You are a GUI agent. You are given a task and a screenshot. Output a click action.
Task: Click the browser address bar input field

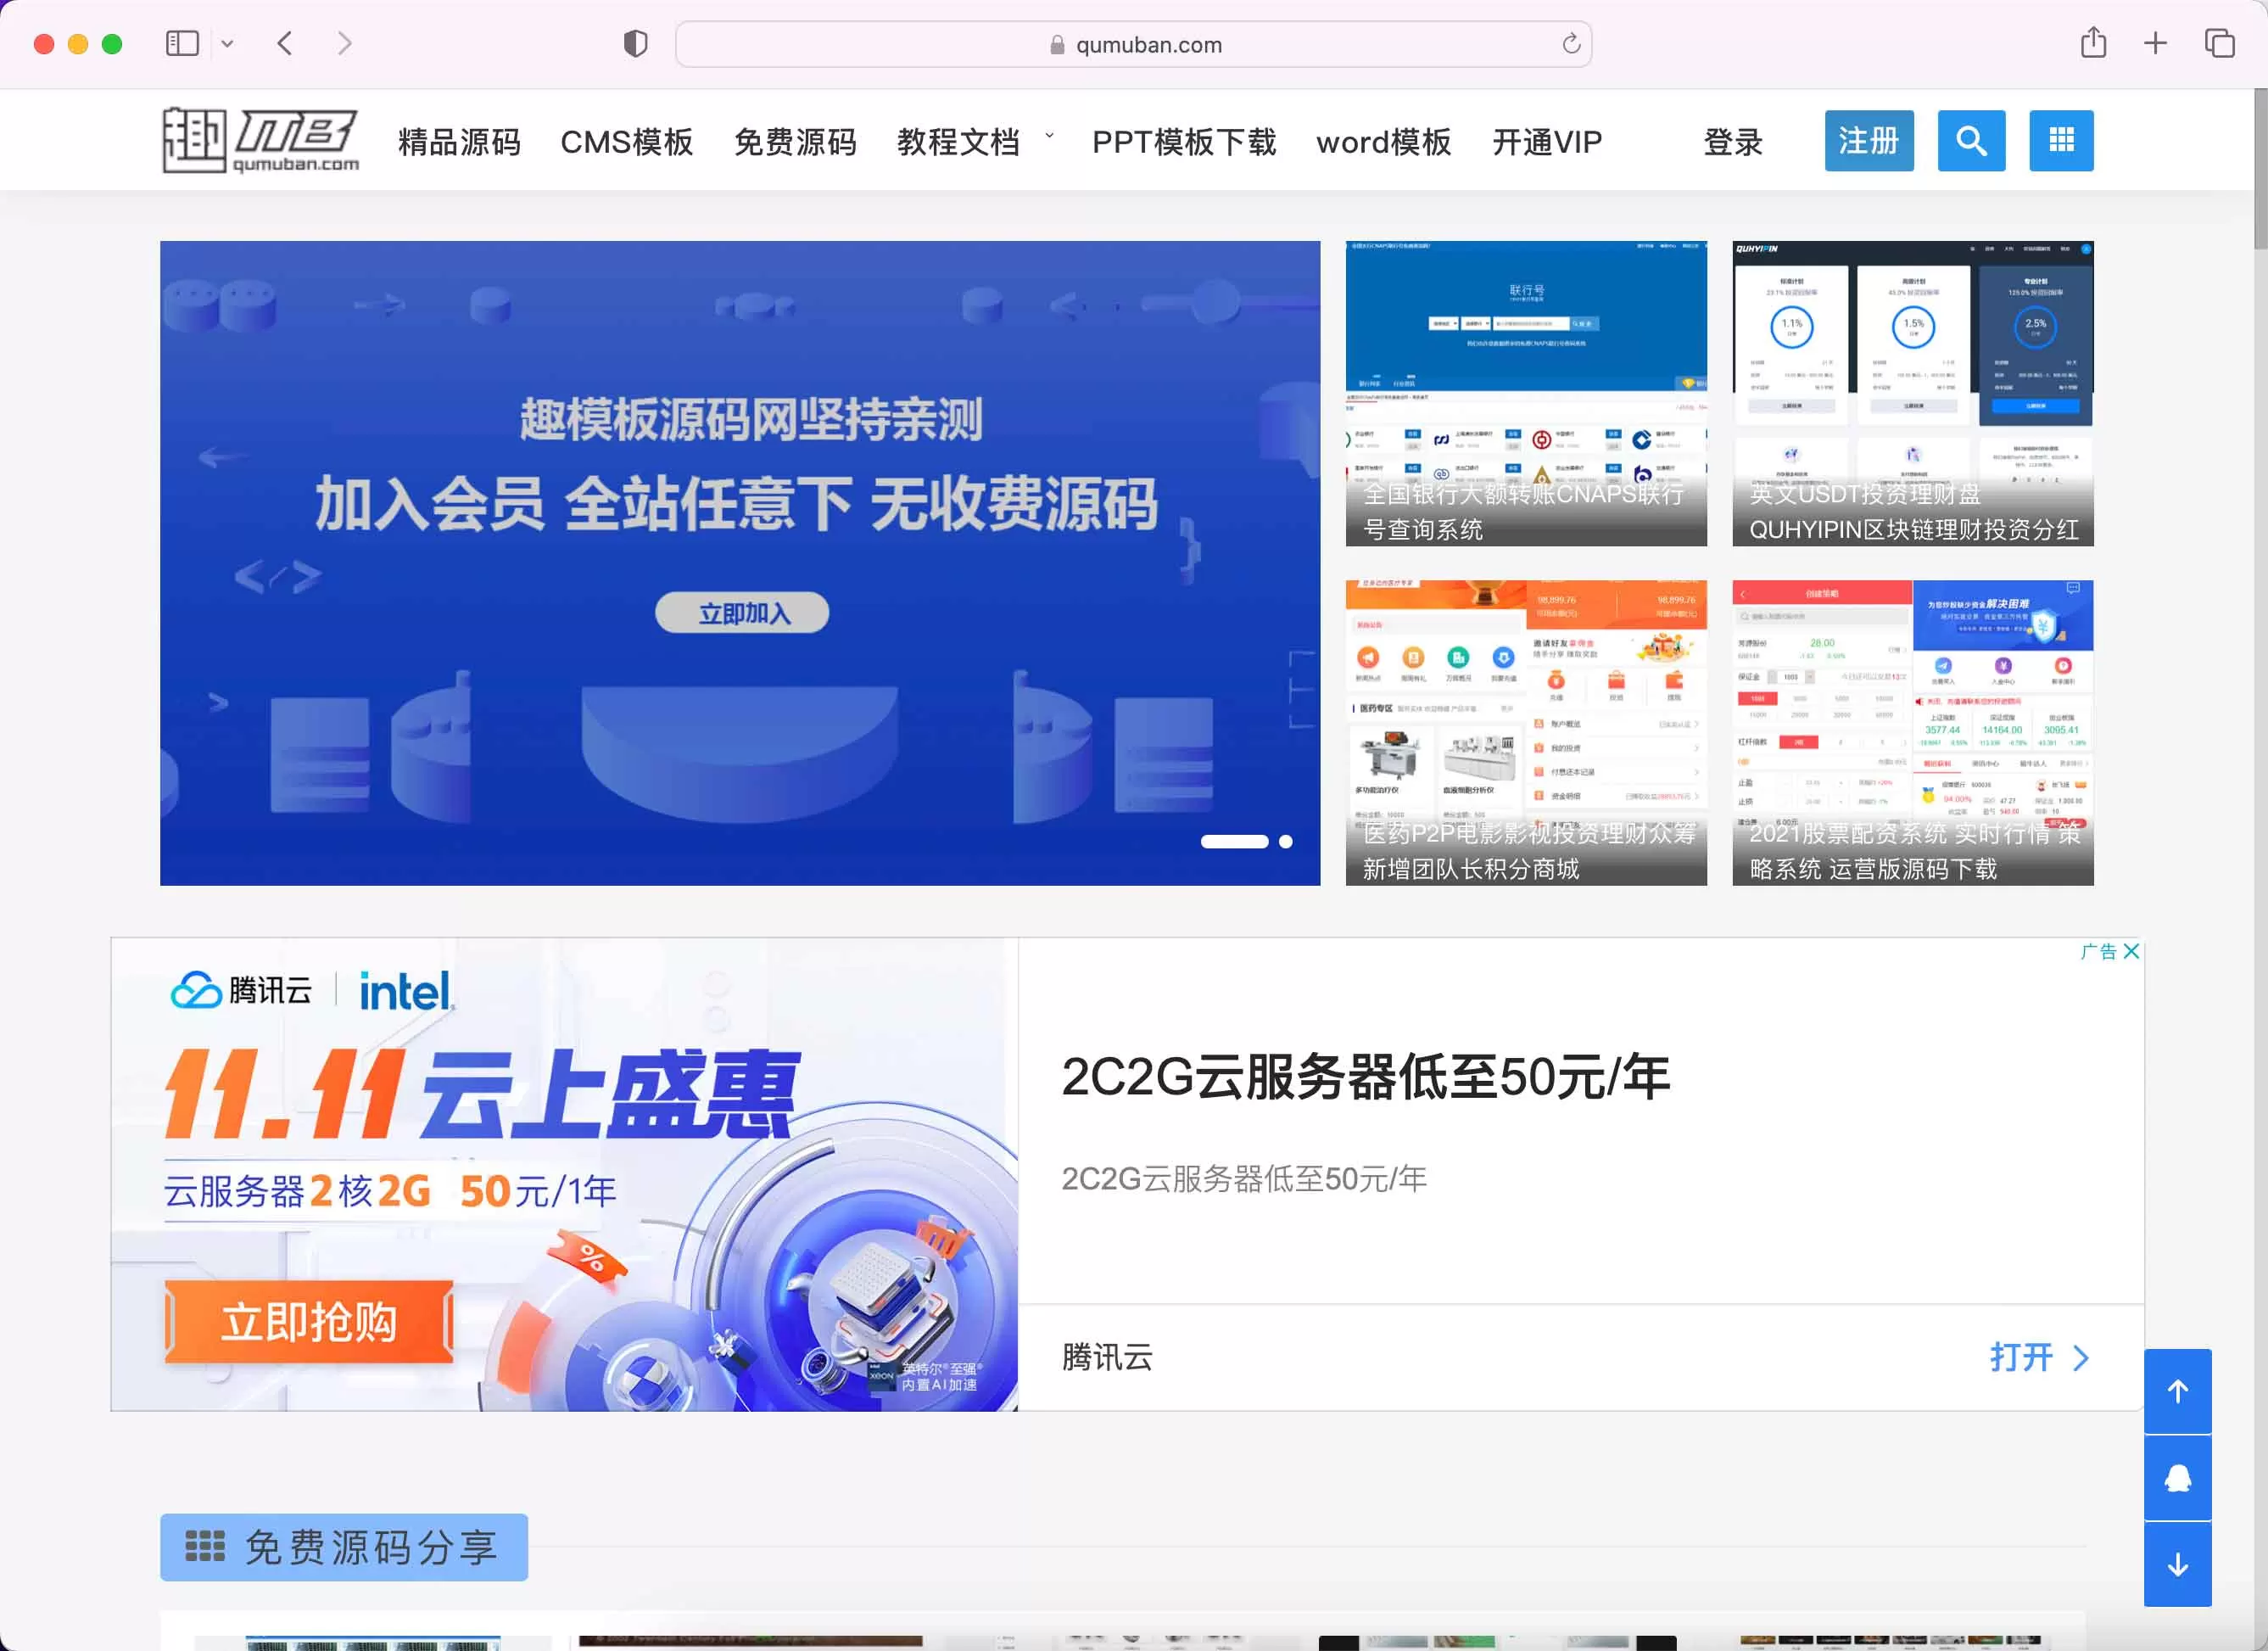click(1134, 44)
